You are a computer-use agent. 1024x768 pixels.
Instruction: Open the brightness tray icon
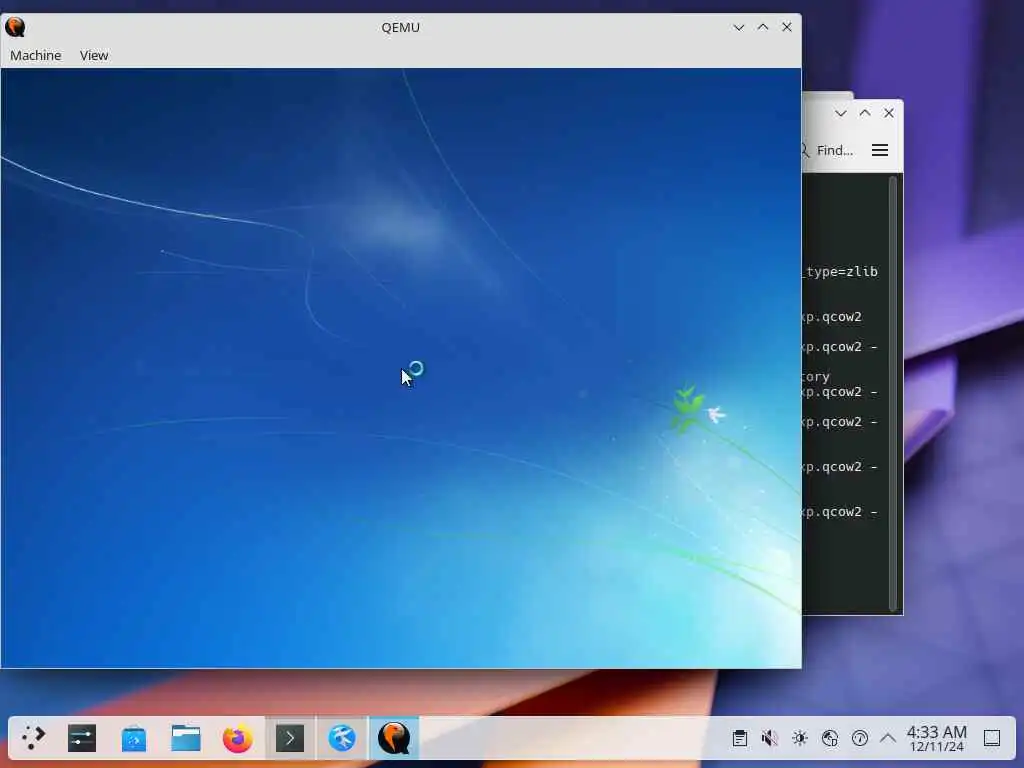tap(799, 738)
